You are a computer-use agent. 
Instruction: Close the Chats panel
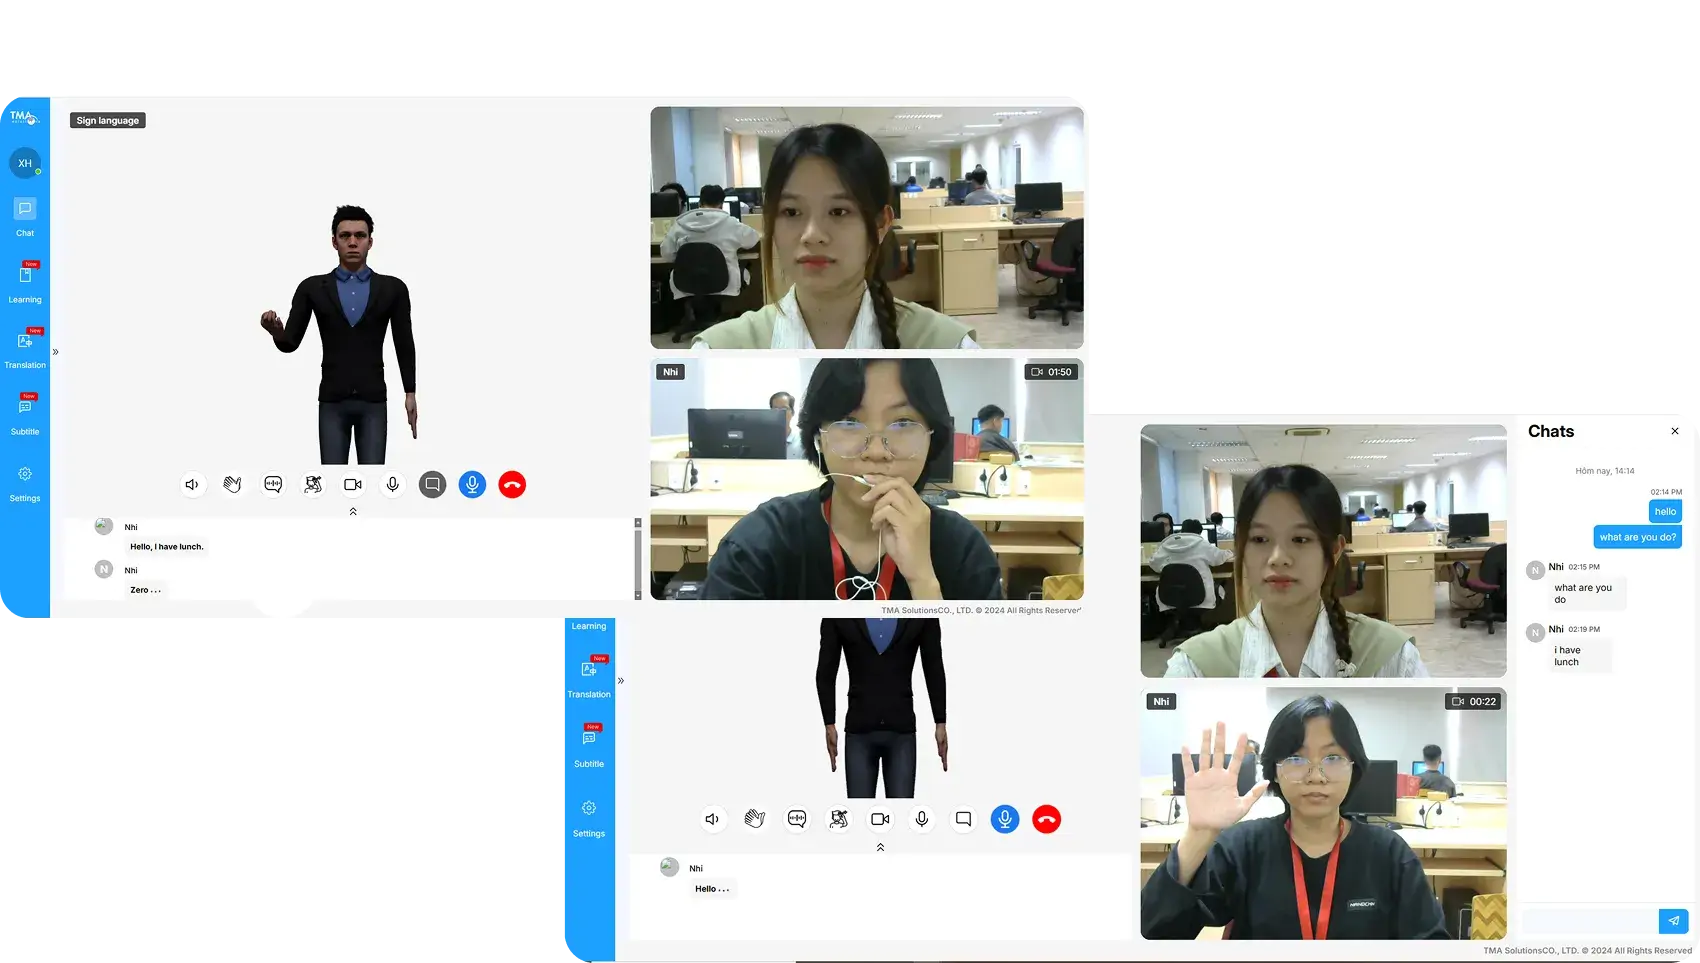(x=1675, y=431)
